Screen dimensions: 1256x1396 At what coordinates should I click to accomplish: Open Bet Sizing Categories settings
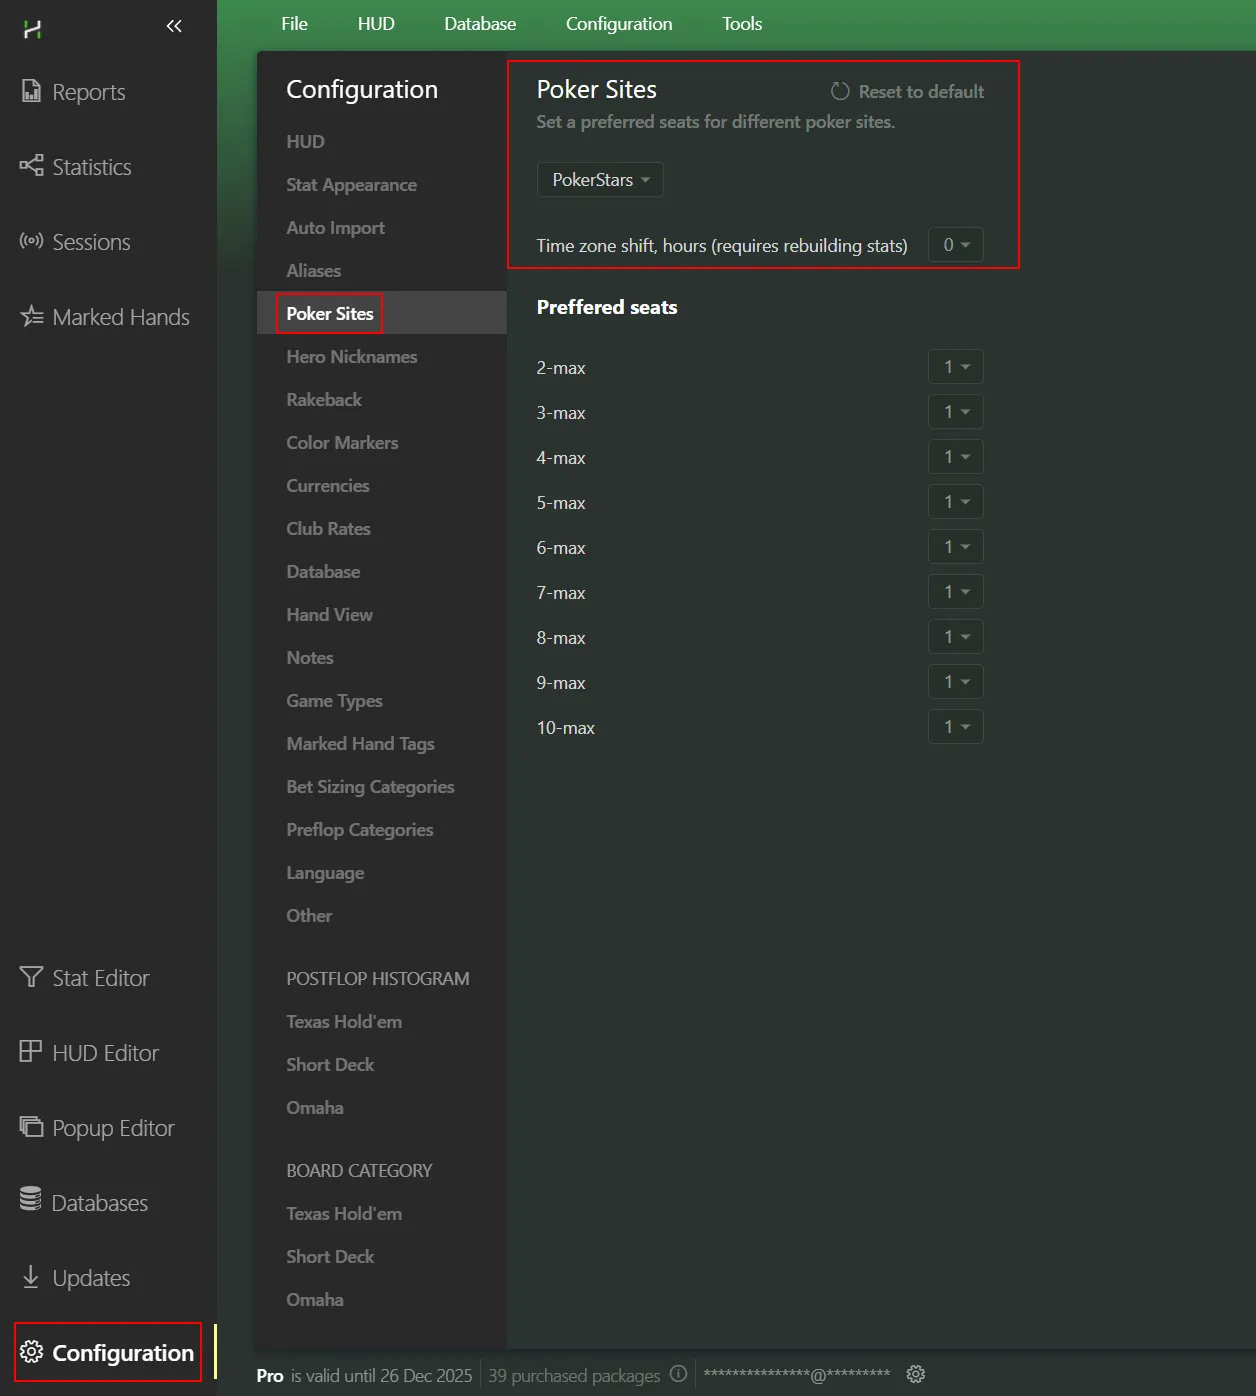370,787
